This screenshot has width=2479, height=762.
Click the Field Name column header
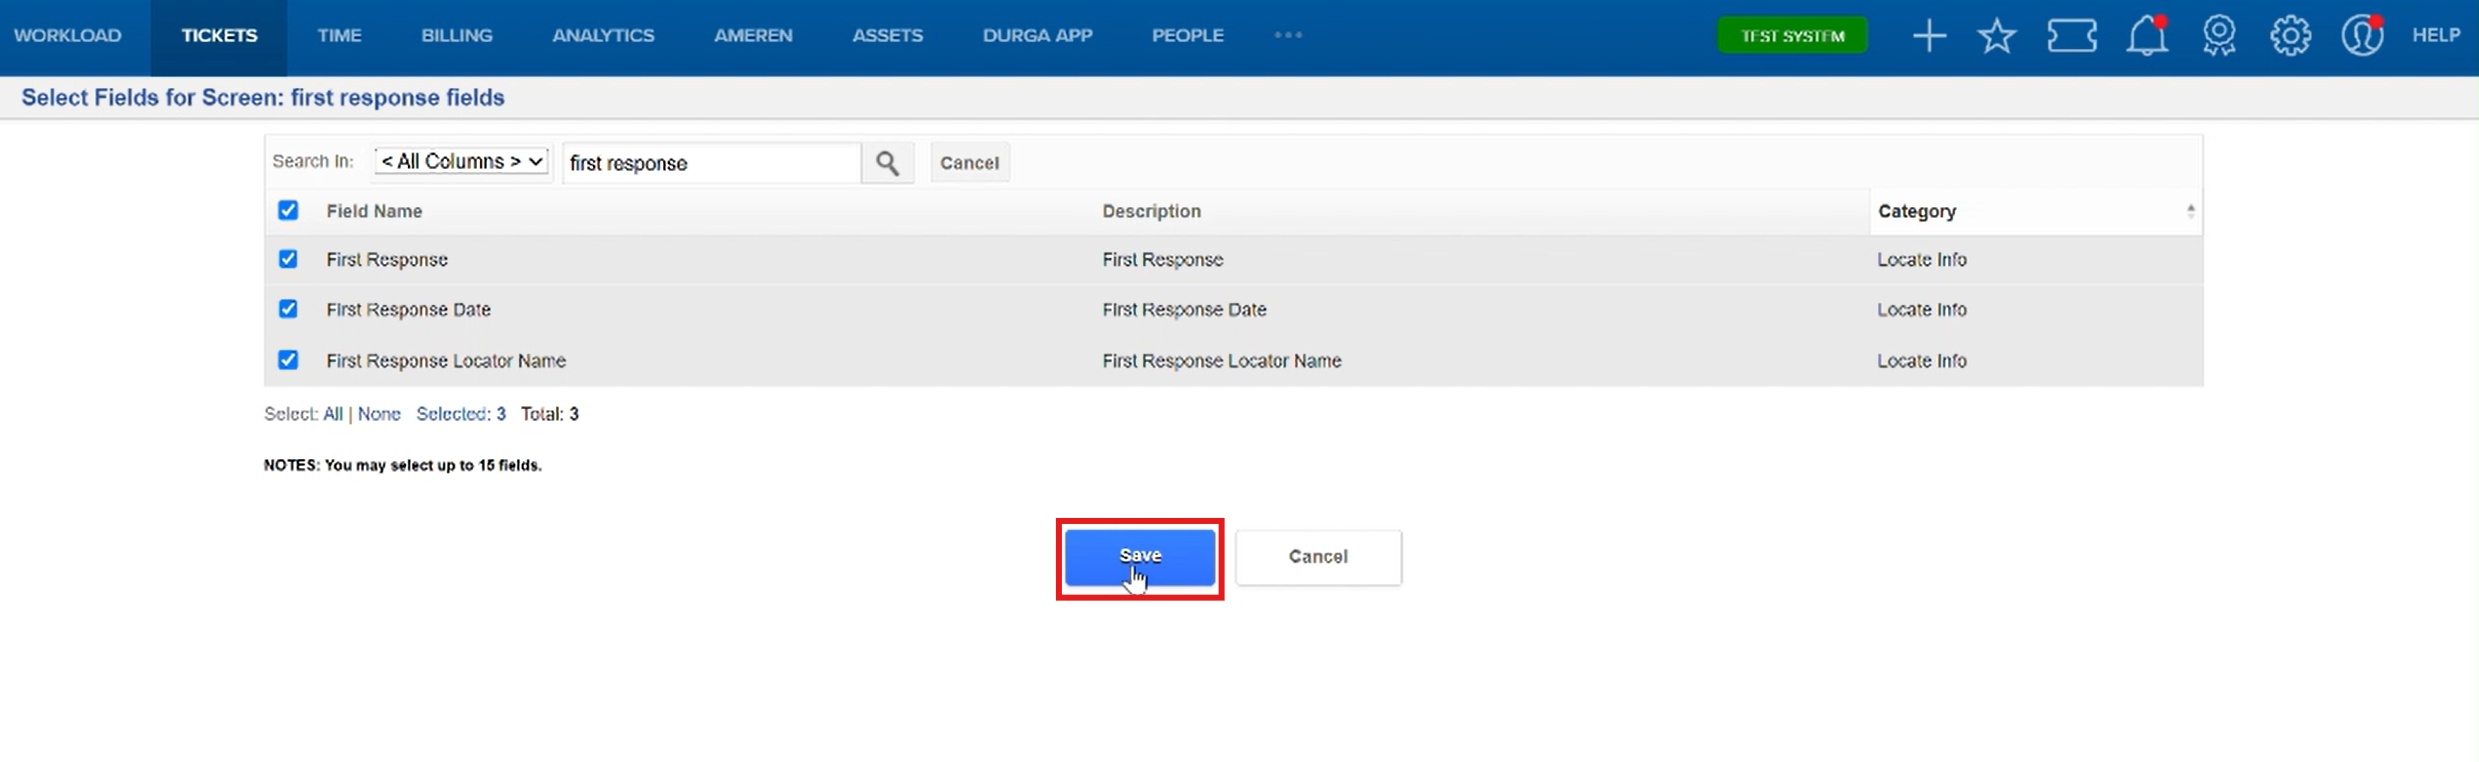pyautogui.click(x=374, y=211)
